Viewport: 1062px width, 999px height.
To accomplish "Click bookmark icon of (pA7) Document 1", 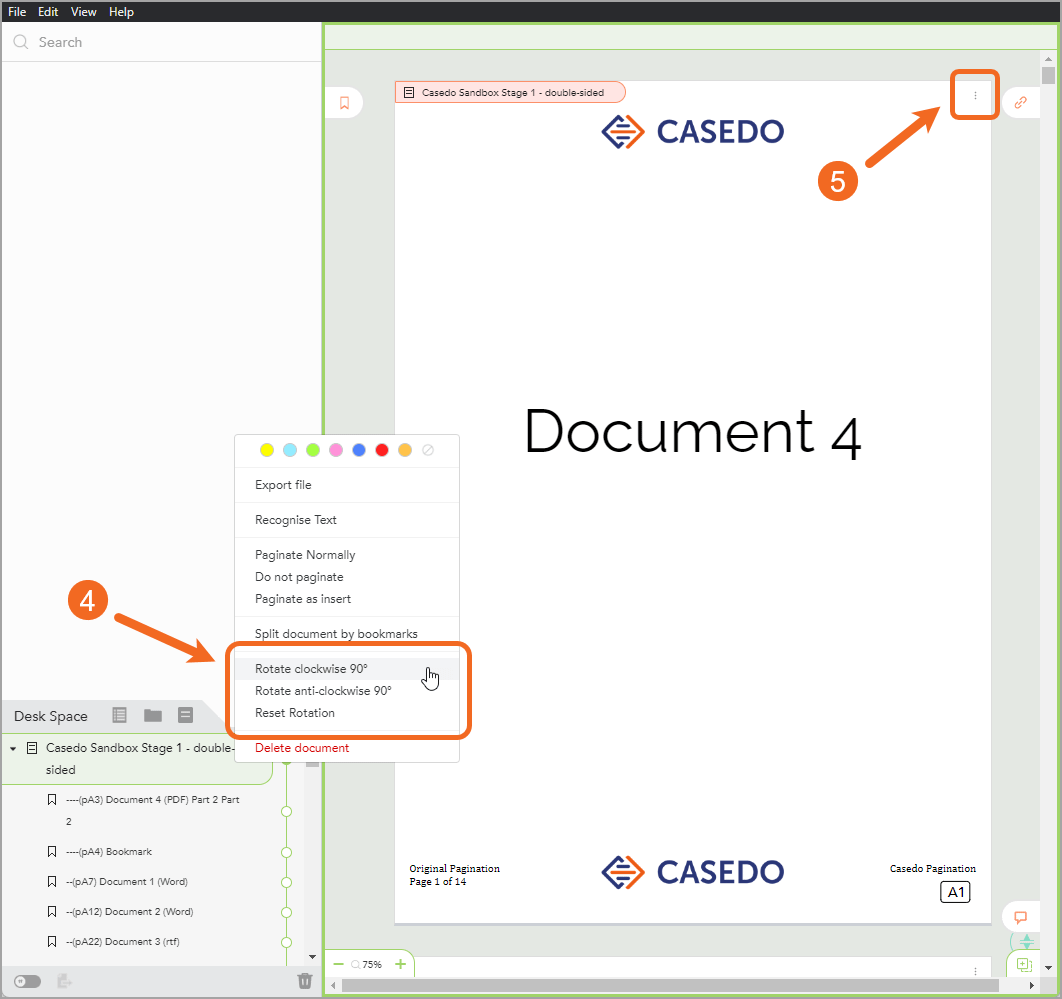I will click(51, 882).
